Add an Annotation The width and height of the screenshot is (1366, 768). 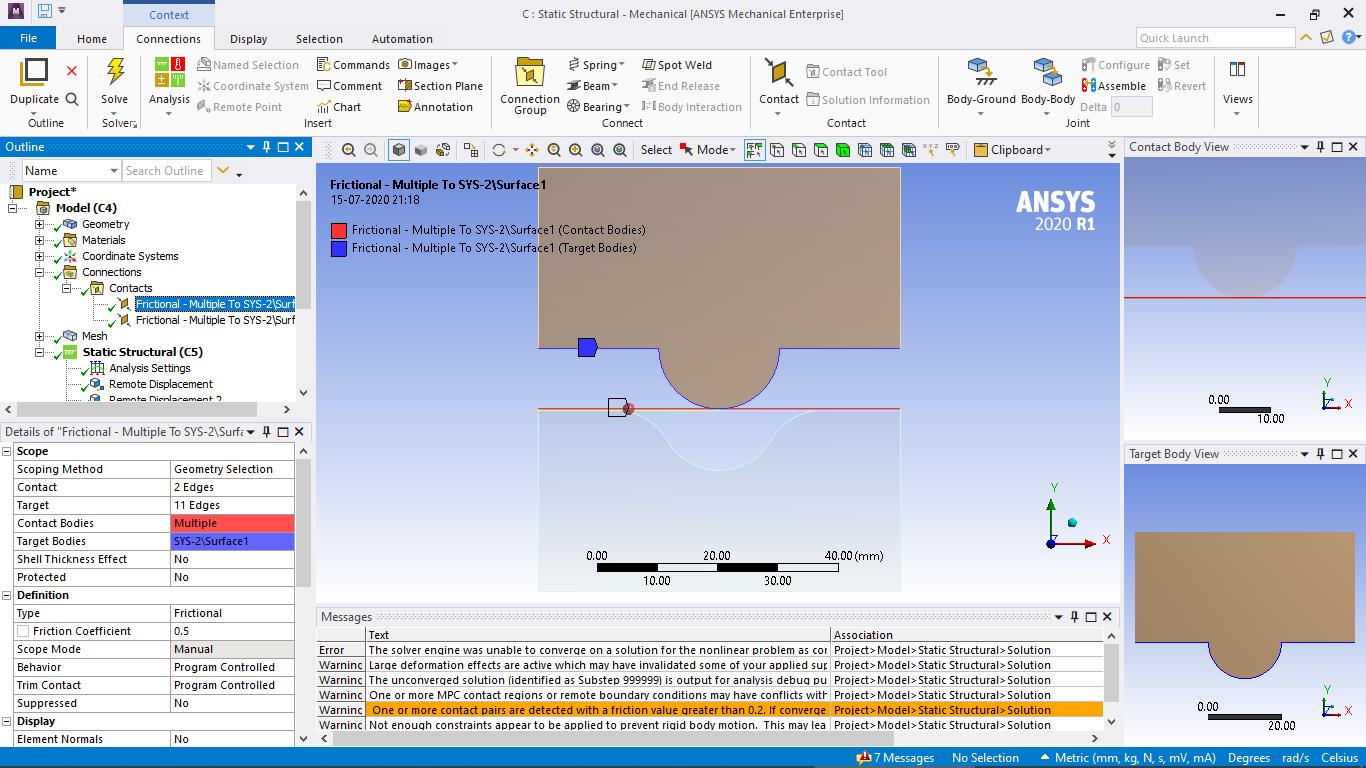click(x=435, y=107)
